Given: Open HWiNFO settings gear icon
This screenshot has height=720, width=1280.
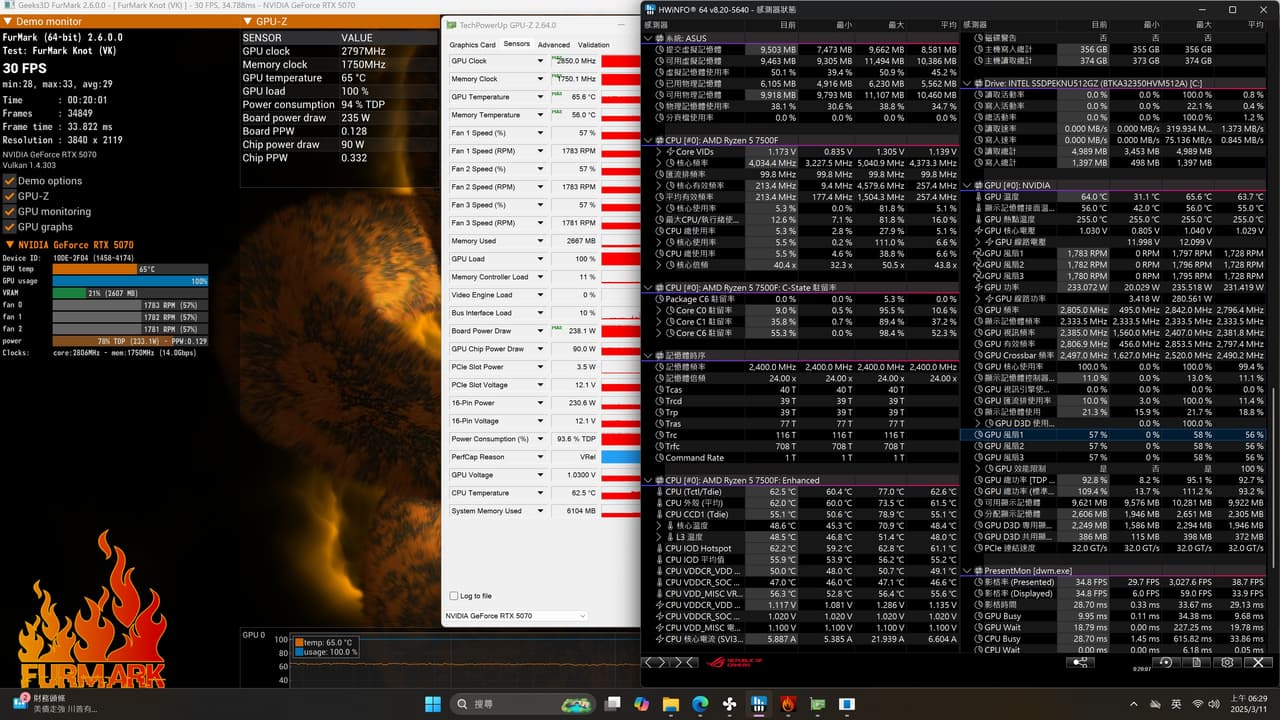Looking at the screenshot, I should [x=1227, y=662].
